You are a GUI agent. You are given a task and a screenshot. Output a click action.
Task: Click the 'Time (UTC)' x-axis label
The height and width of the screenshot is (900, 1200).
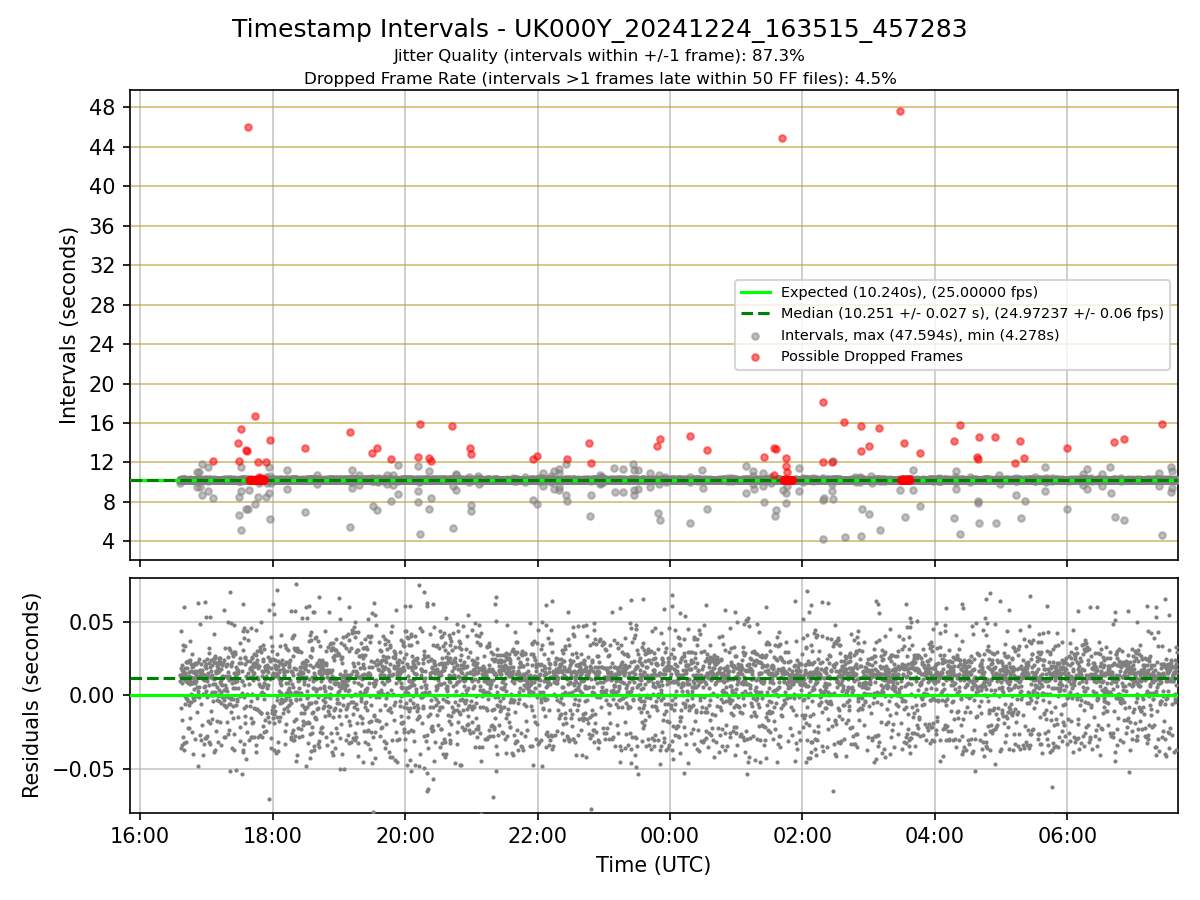pyautogui.click(x=653, y=865)
